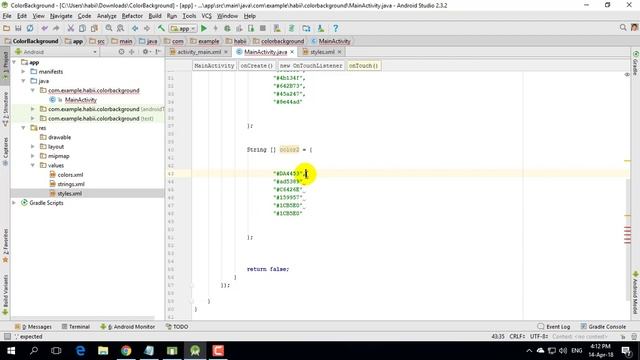Image resolution: width=640 pixels, height=360 pixels.
Task: Click the Make Project hammer icon
Action: tap(161, 29)
